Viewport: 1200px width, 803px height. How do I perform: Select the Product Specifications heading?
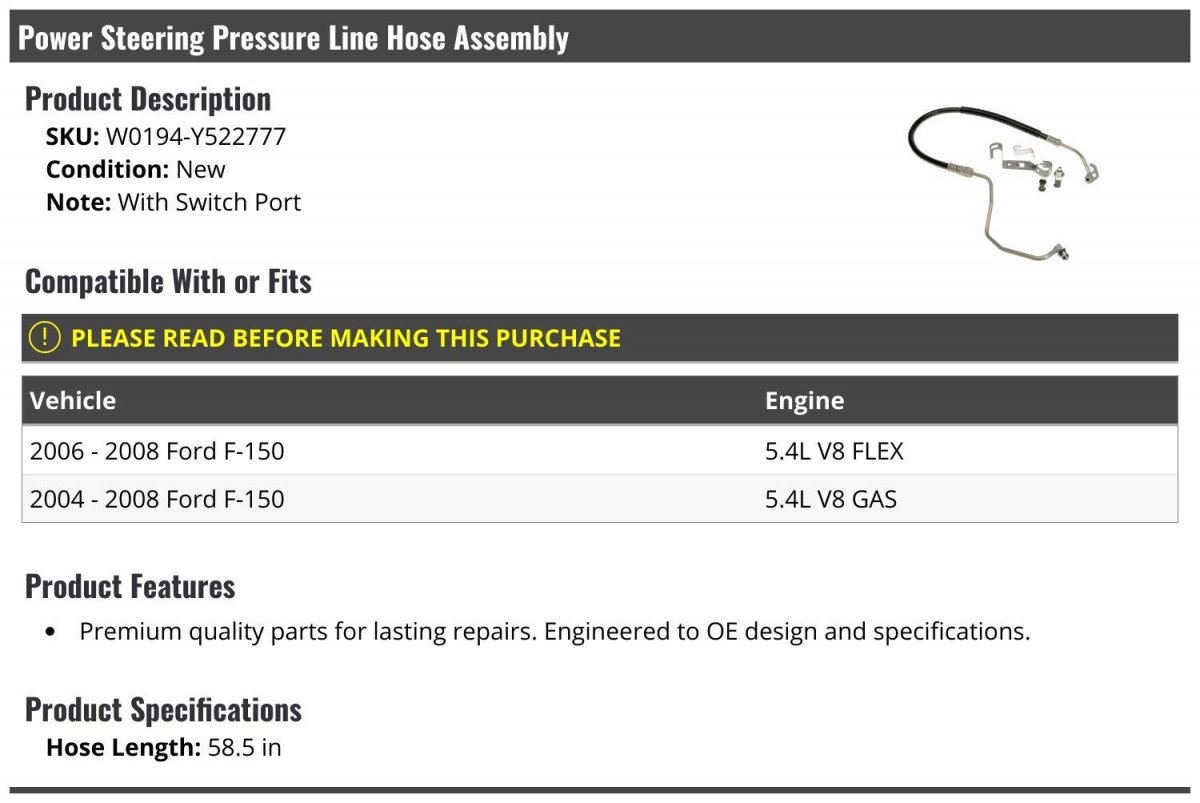click(x=163, y=710)
